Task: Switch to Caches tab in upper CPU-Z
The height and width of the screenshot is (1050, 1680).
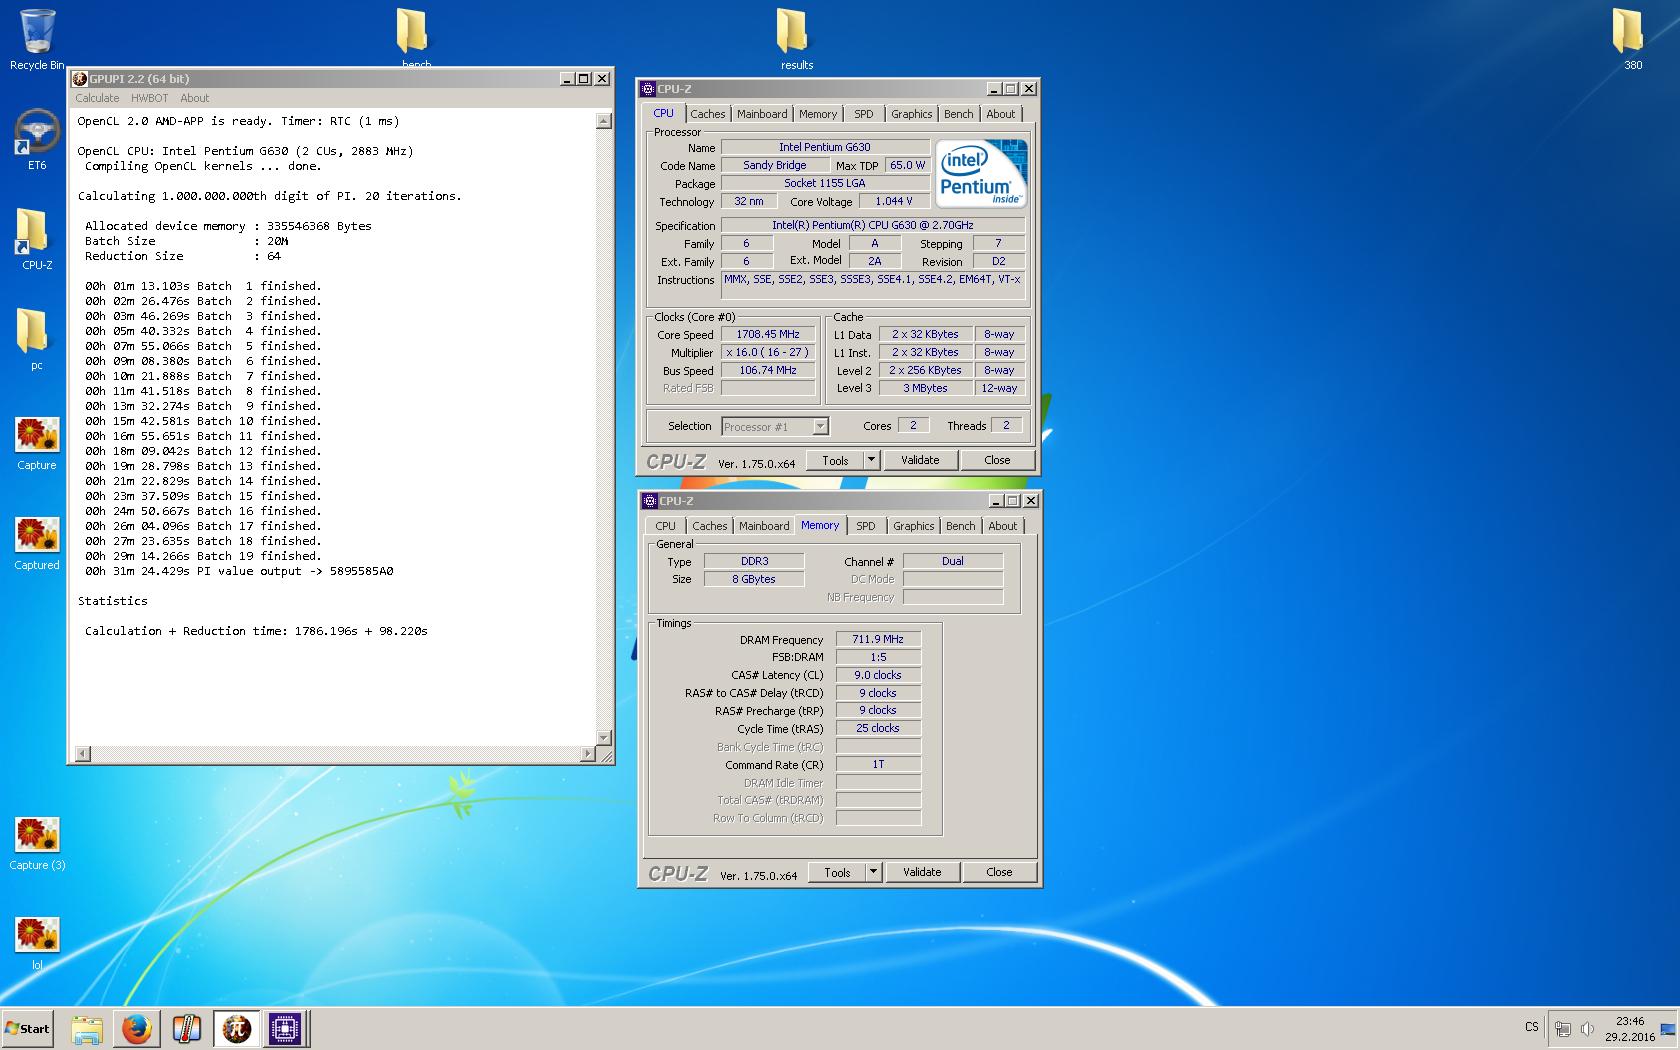Action: click(707, 114)
